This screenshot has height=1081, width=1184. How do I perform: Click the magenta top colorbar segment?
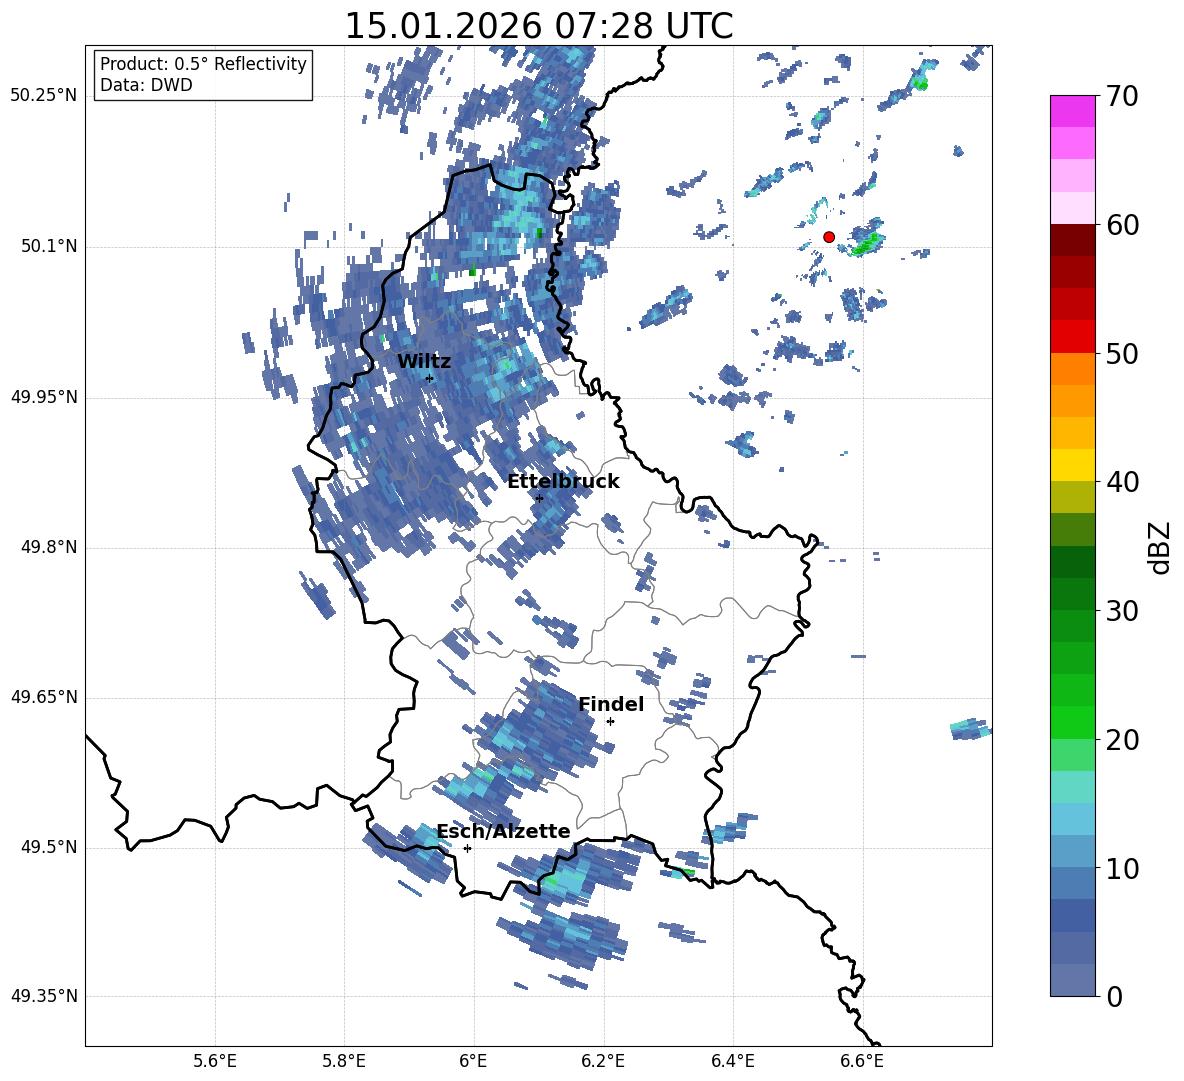coord(1072,112)
